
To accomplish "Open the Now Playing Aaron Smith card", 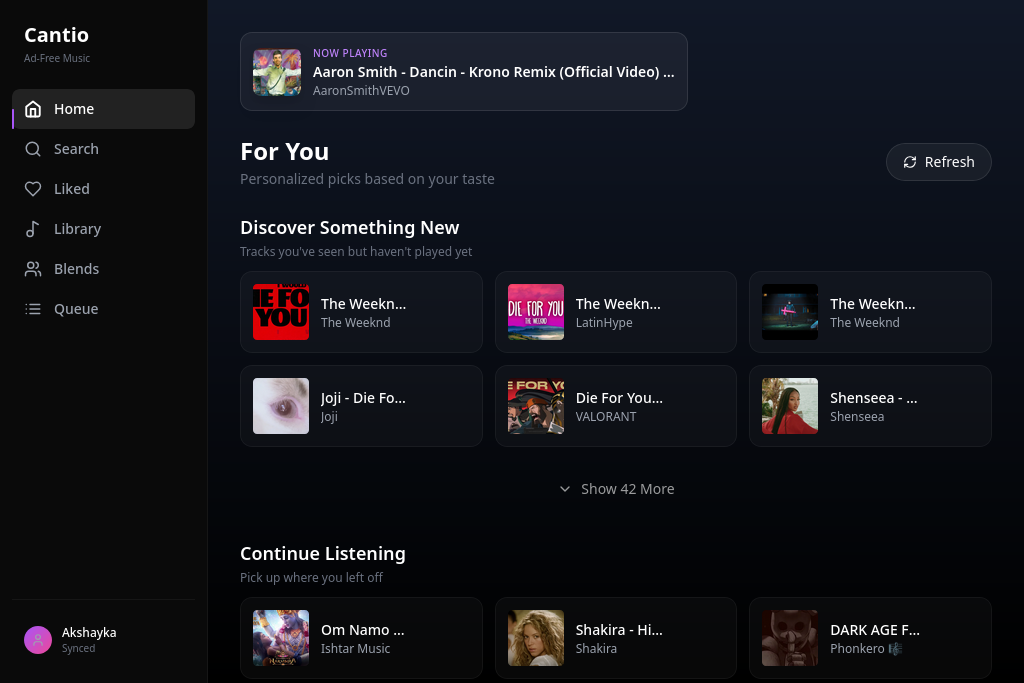I will (464, 72).
